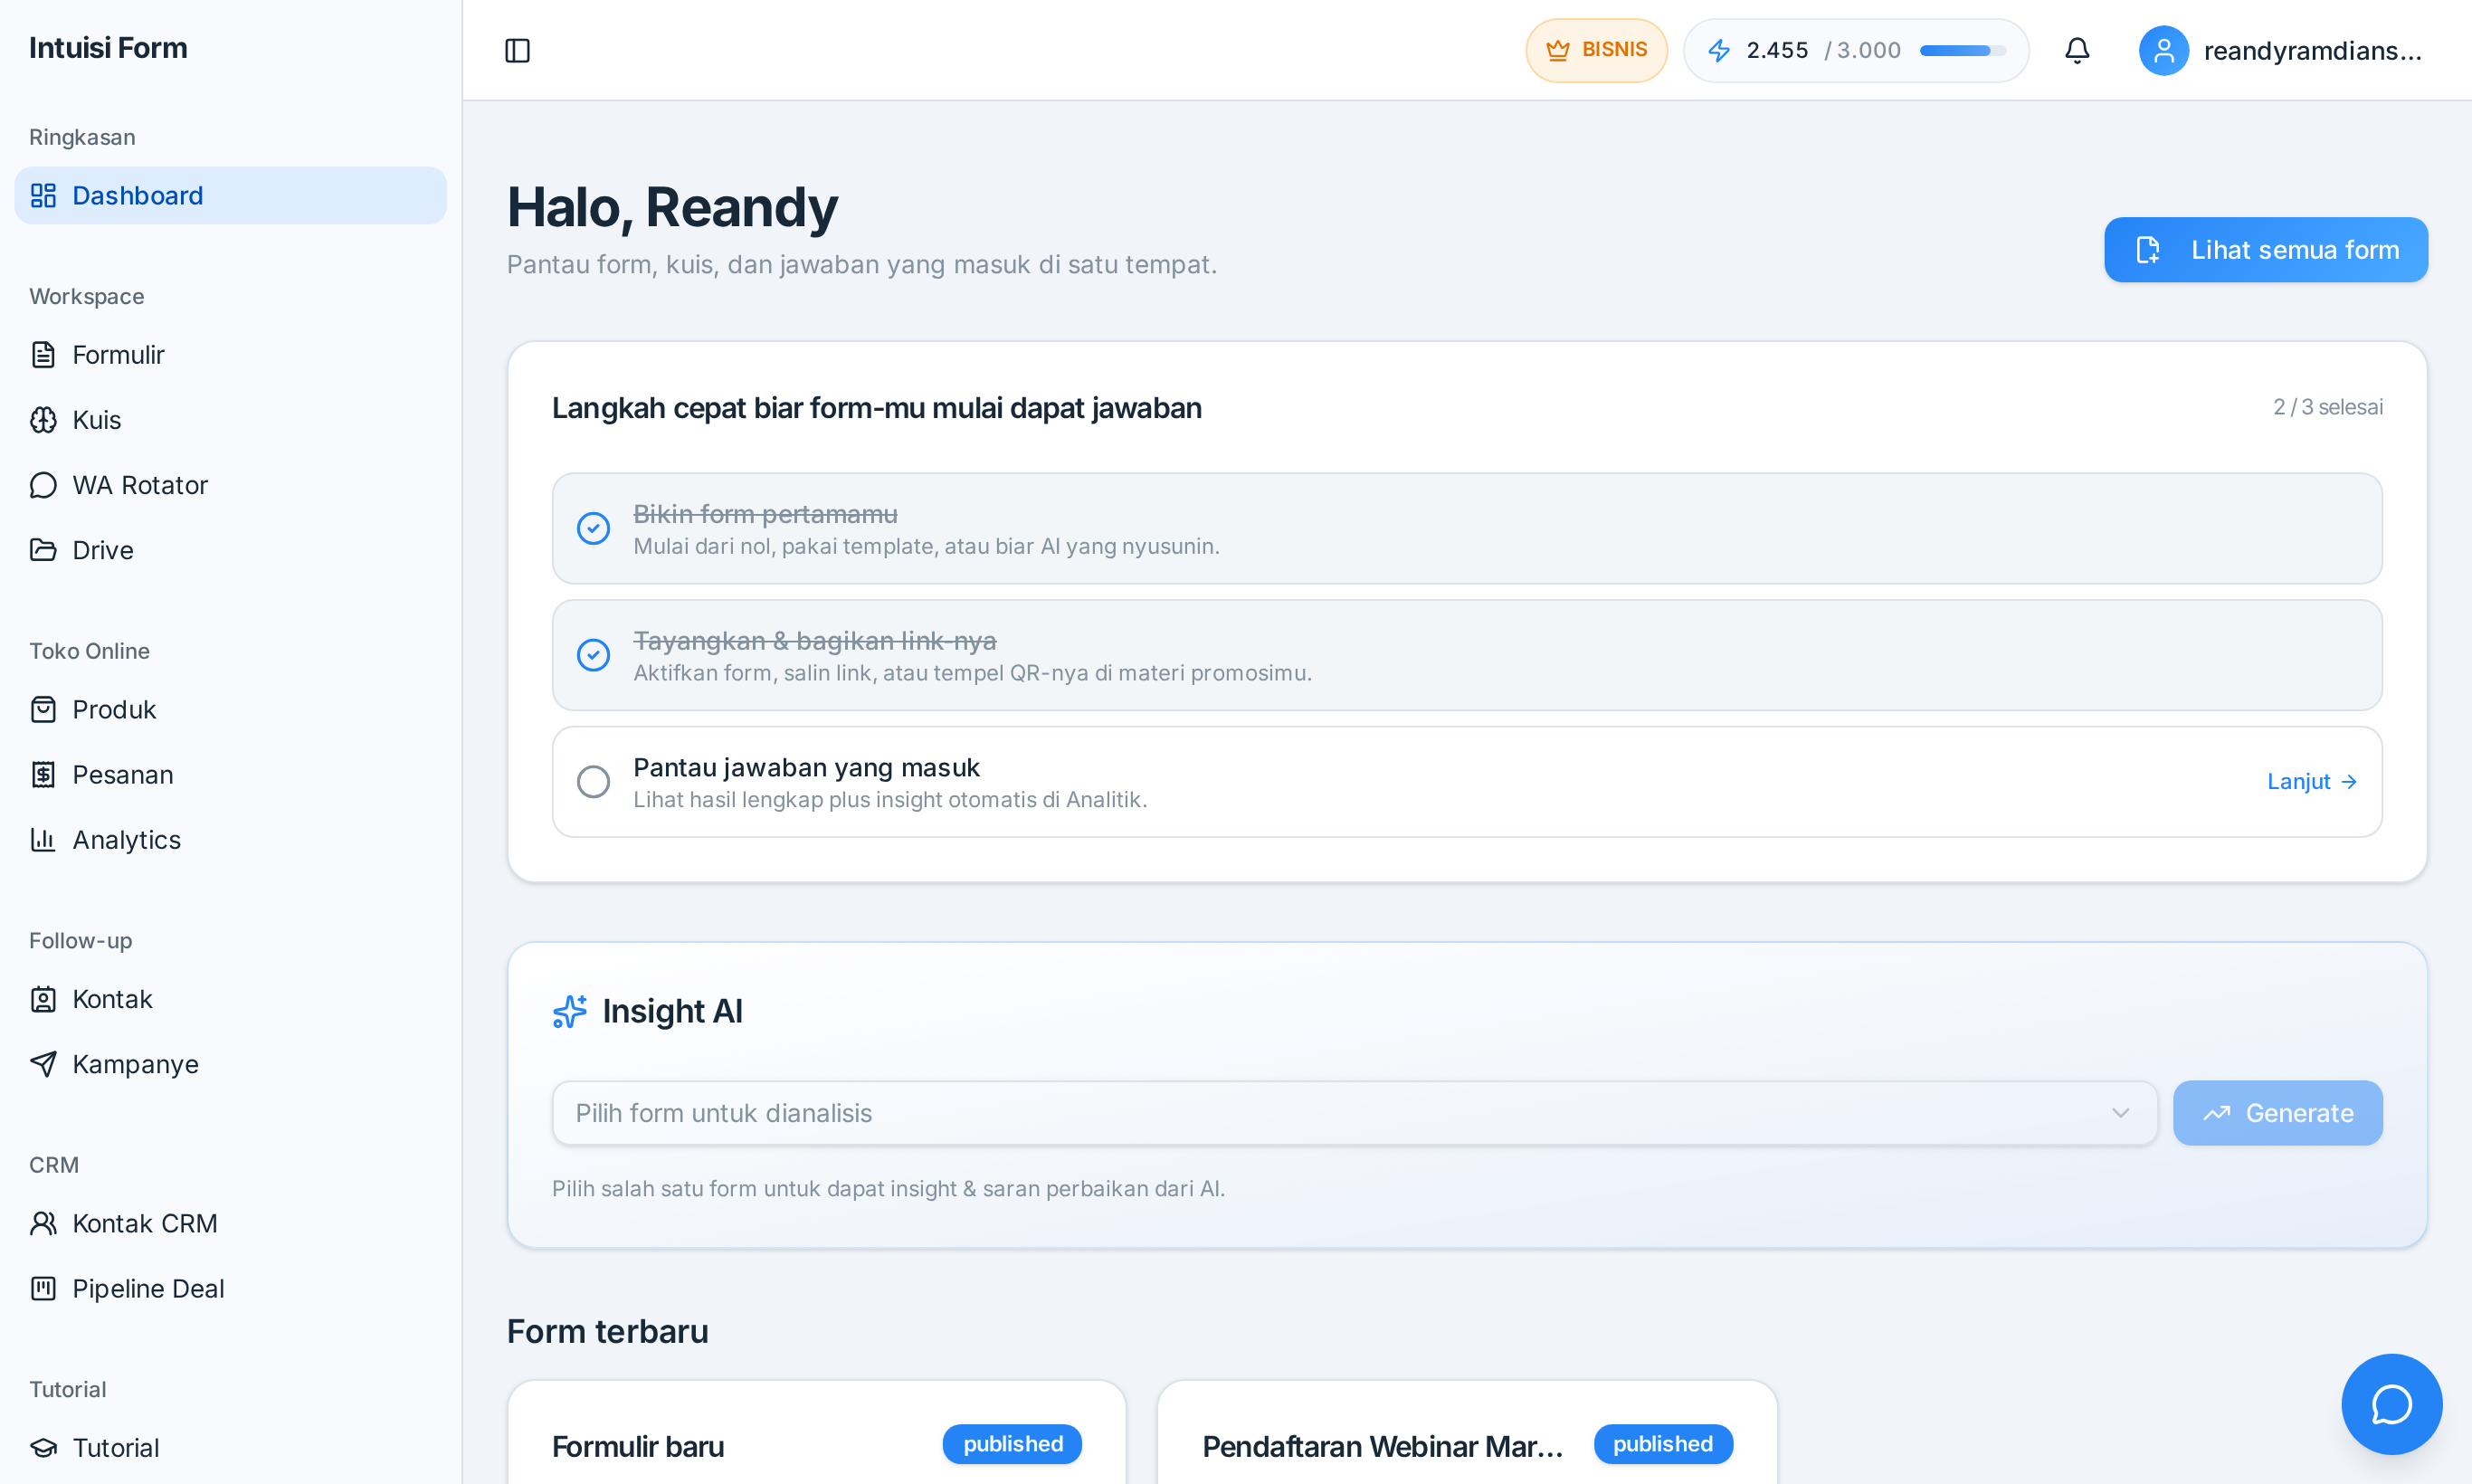The width and height of the screenshot is (2472, 1484).
Task: Open Kuis in sidebar
Action: tap(230, 420)
